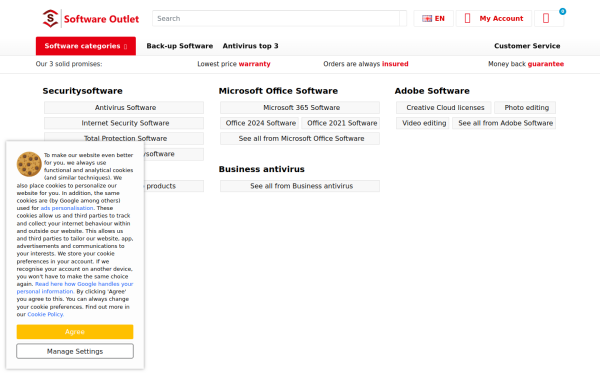Image resolution: width=600 pixels, height=375 pixels.
Task: Open the Software Outlet logo homepage
Action: pos(91,18)
